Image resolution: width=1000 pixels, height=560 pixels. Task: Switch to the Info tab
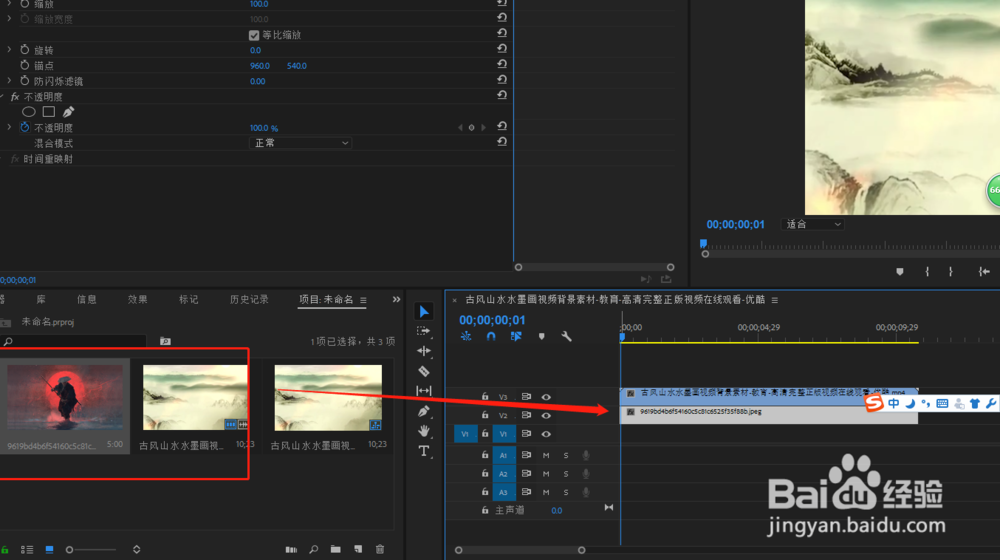87,300
